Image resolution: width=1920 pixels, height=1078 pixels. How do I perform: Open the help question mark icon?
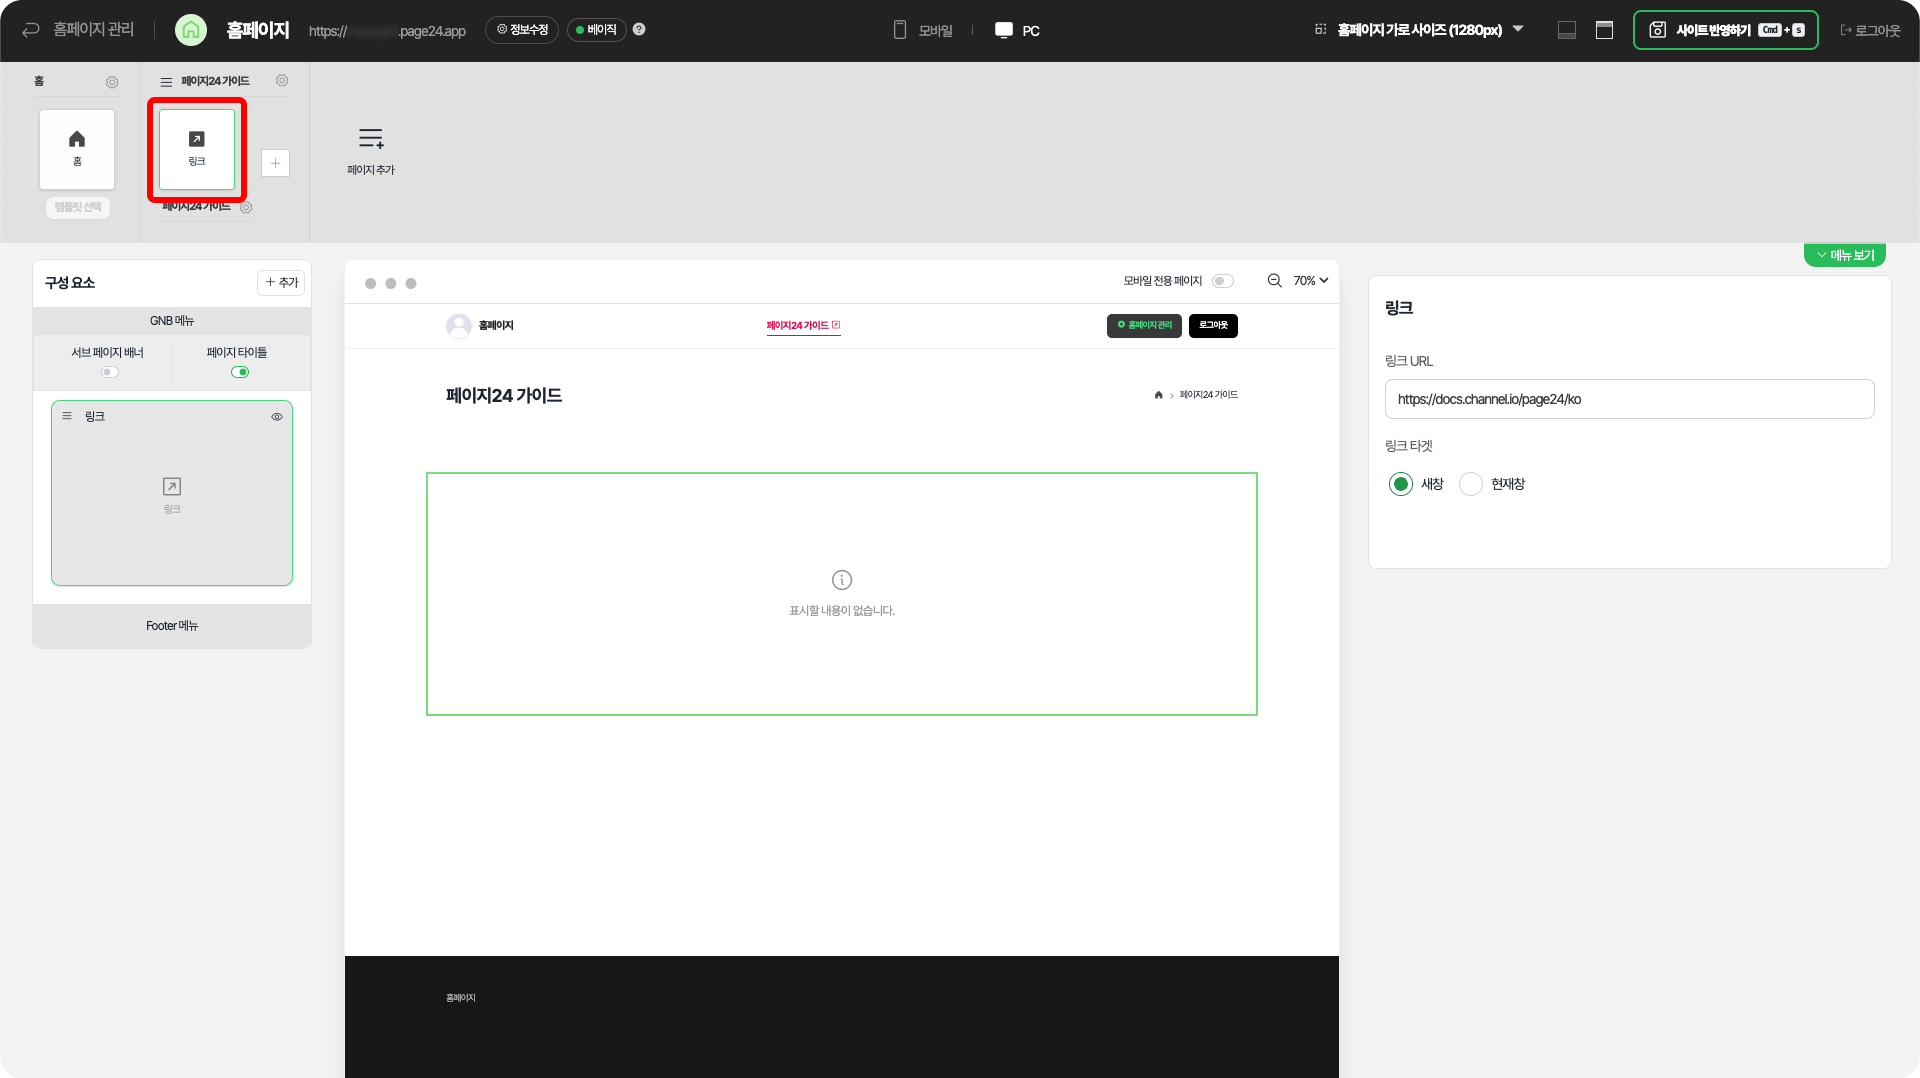[x=639, y=29]
